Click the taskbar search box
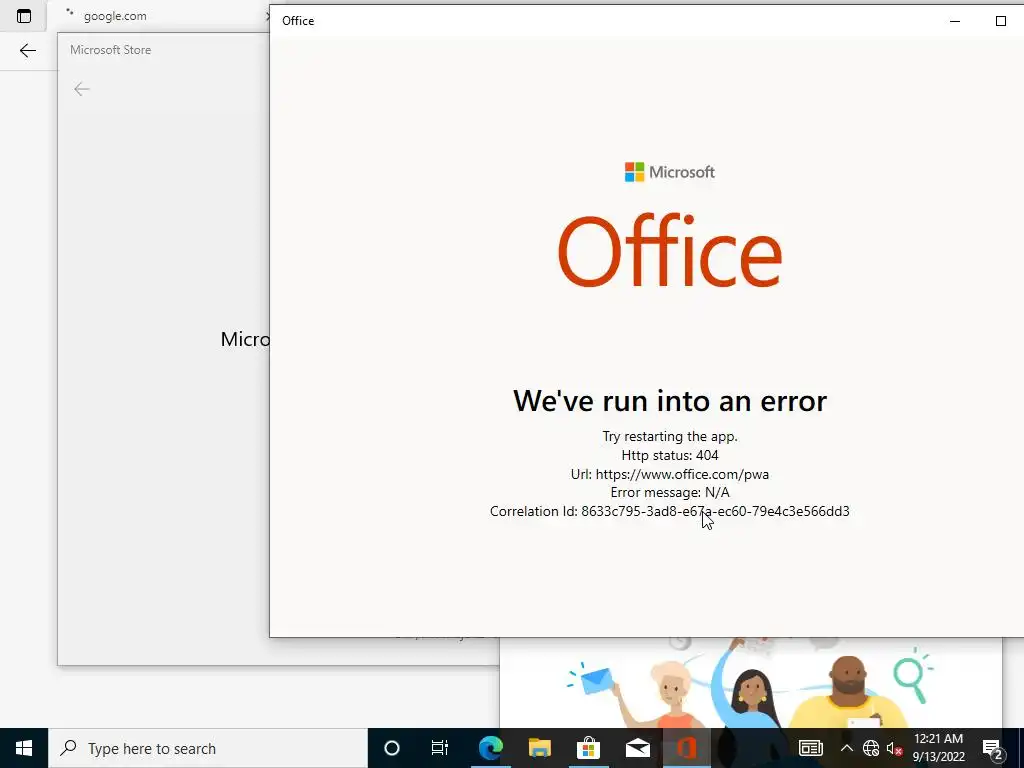The image size is (1024, 768). coord(208,748)
